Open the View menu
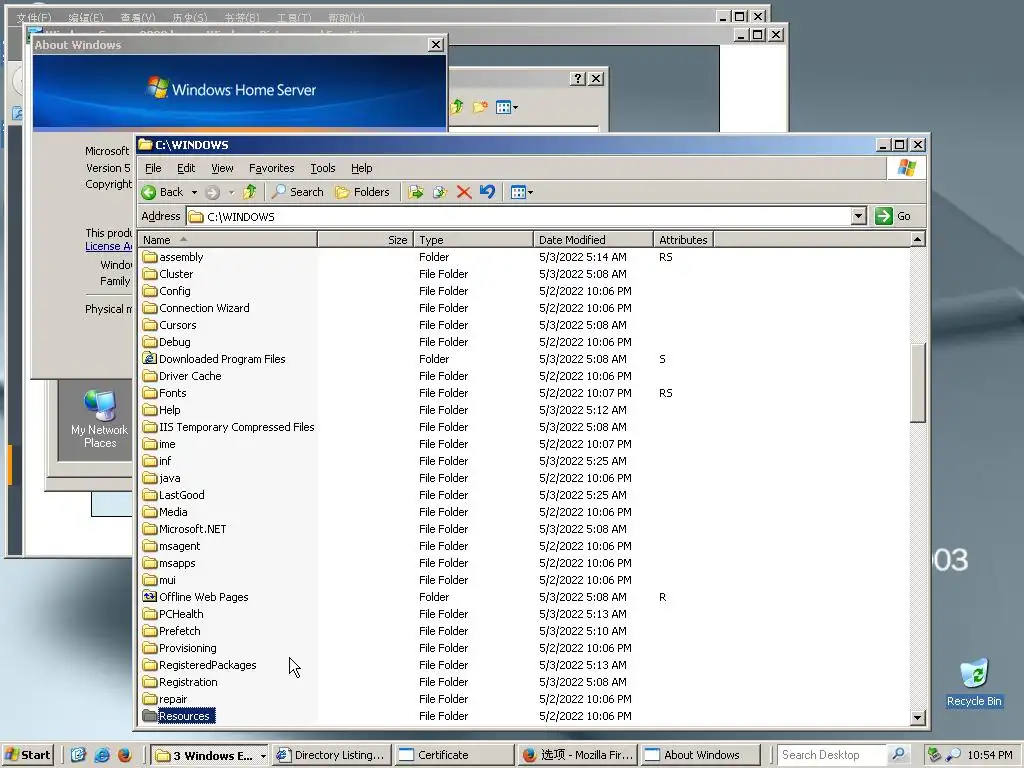The height and width of the screenshot is (768, 1024). (x=222, y=168)
